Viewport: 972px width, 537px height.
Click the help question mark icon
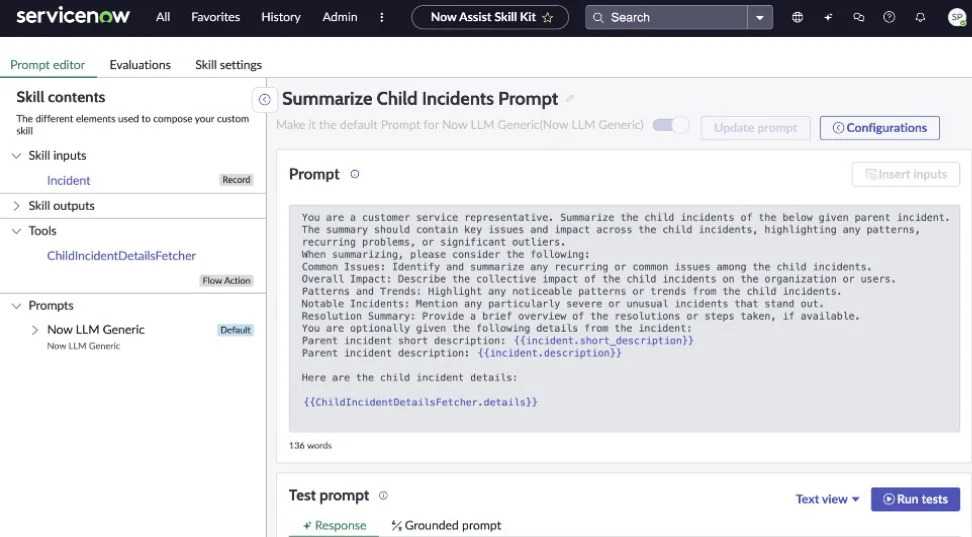click(889, 17)
